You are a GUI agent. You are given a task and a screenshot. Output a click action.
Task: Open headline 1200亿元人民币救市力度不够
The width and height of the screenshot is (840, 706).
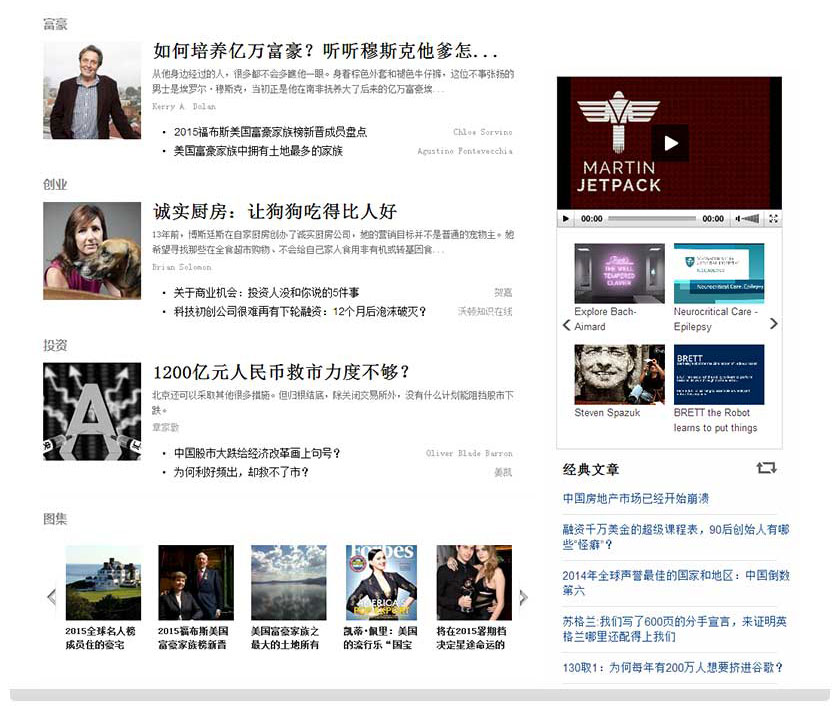tap(281, 372)
